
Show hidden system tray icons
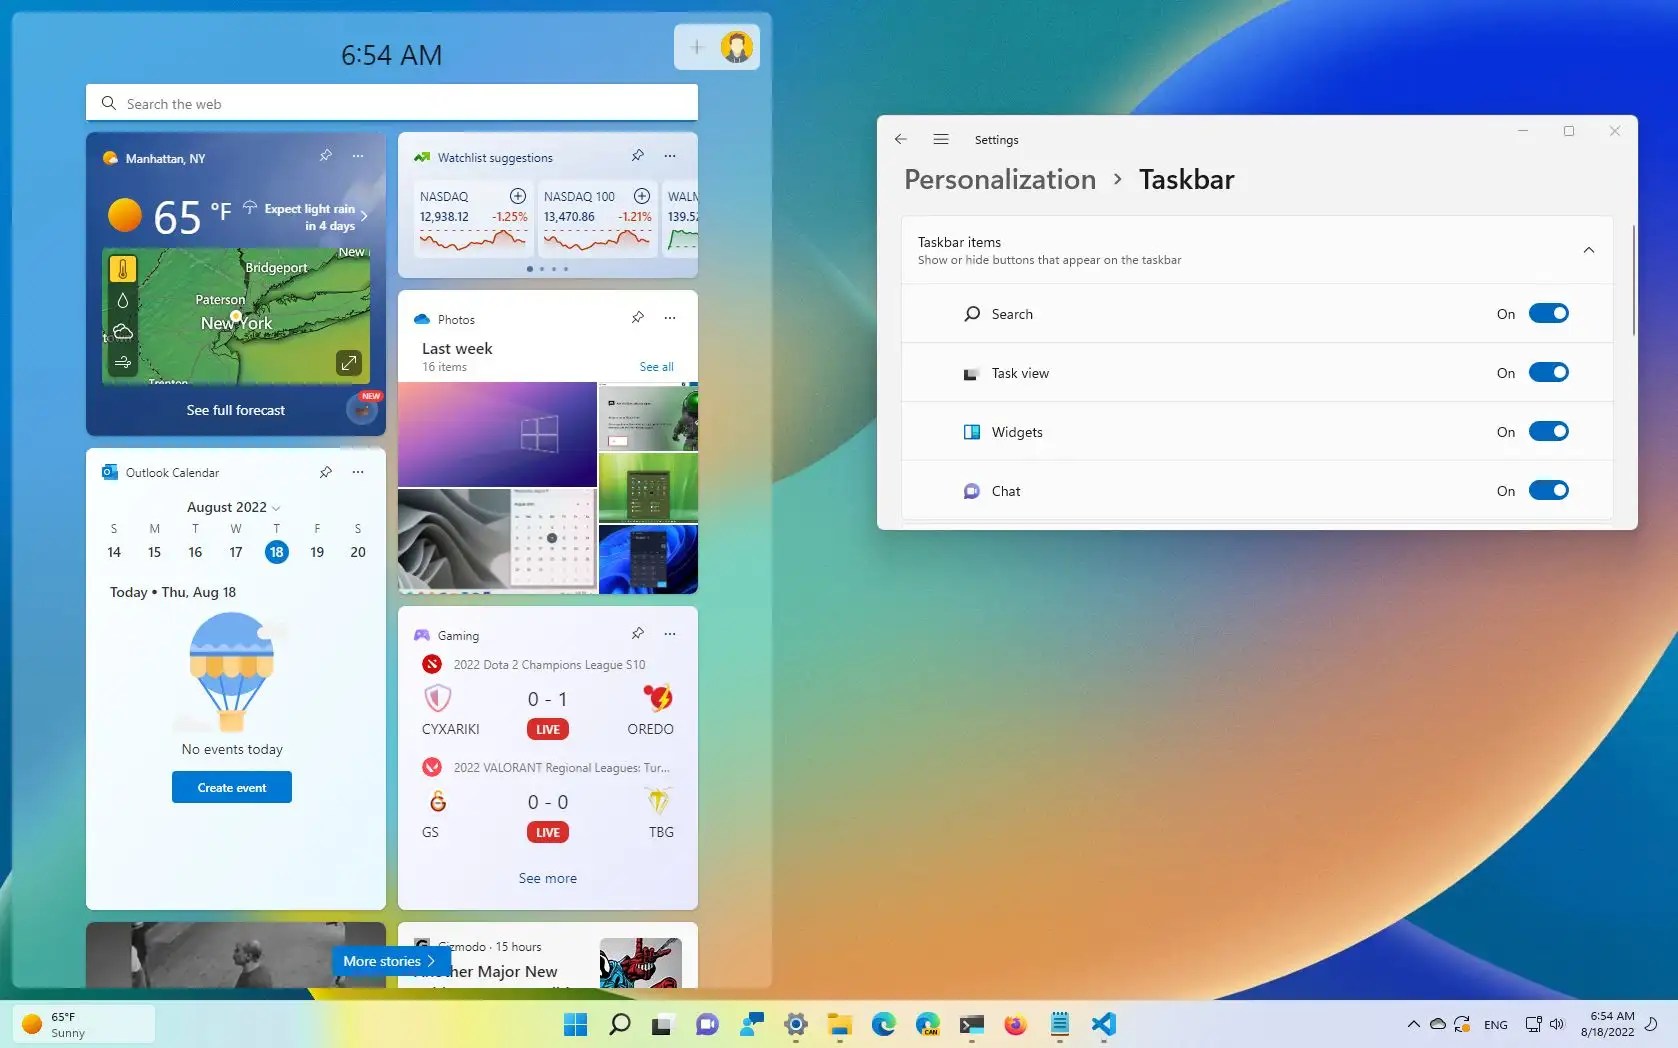coord(1413,1024)
